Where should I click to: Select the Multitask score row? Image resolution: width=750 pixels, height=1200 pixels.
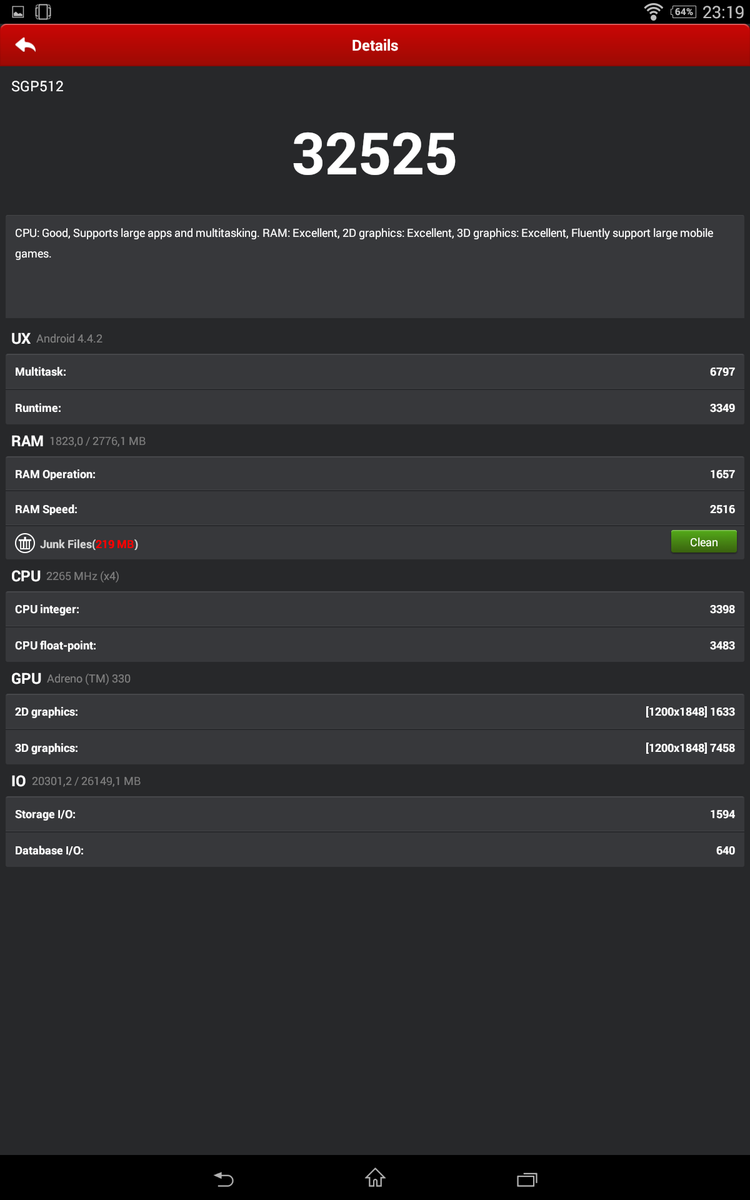tap(375, 372)
